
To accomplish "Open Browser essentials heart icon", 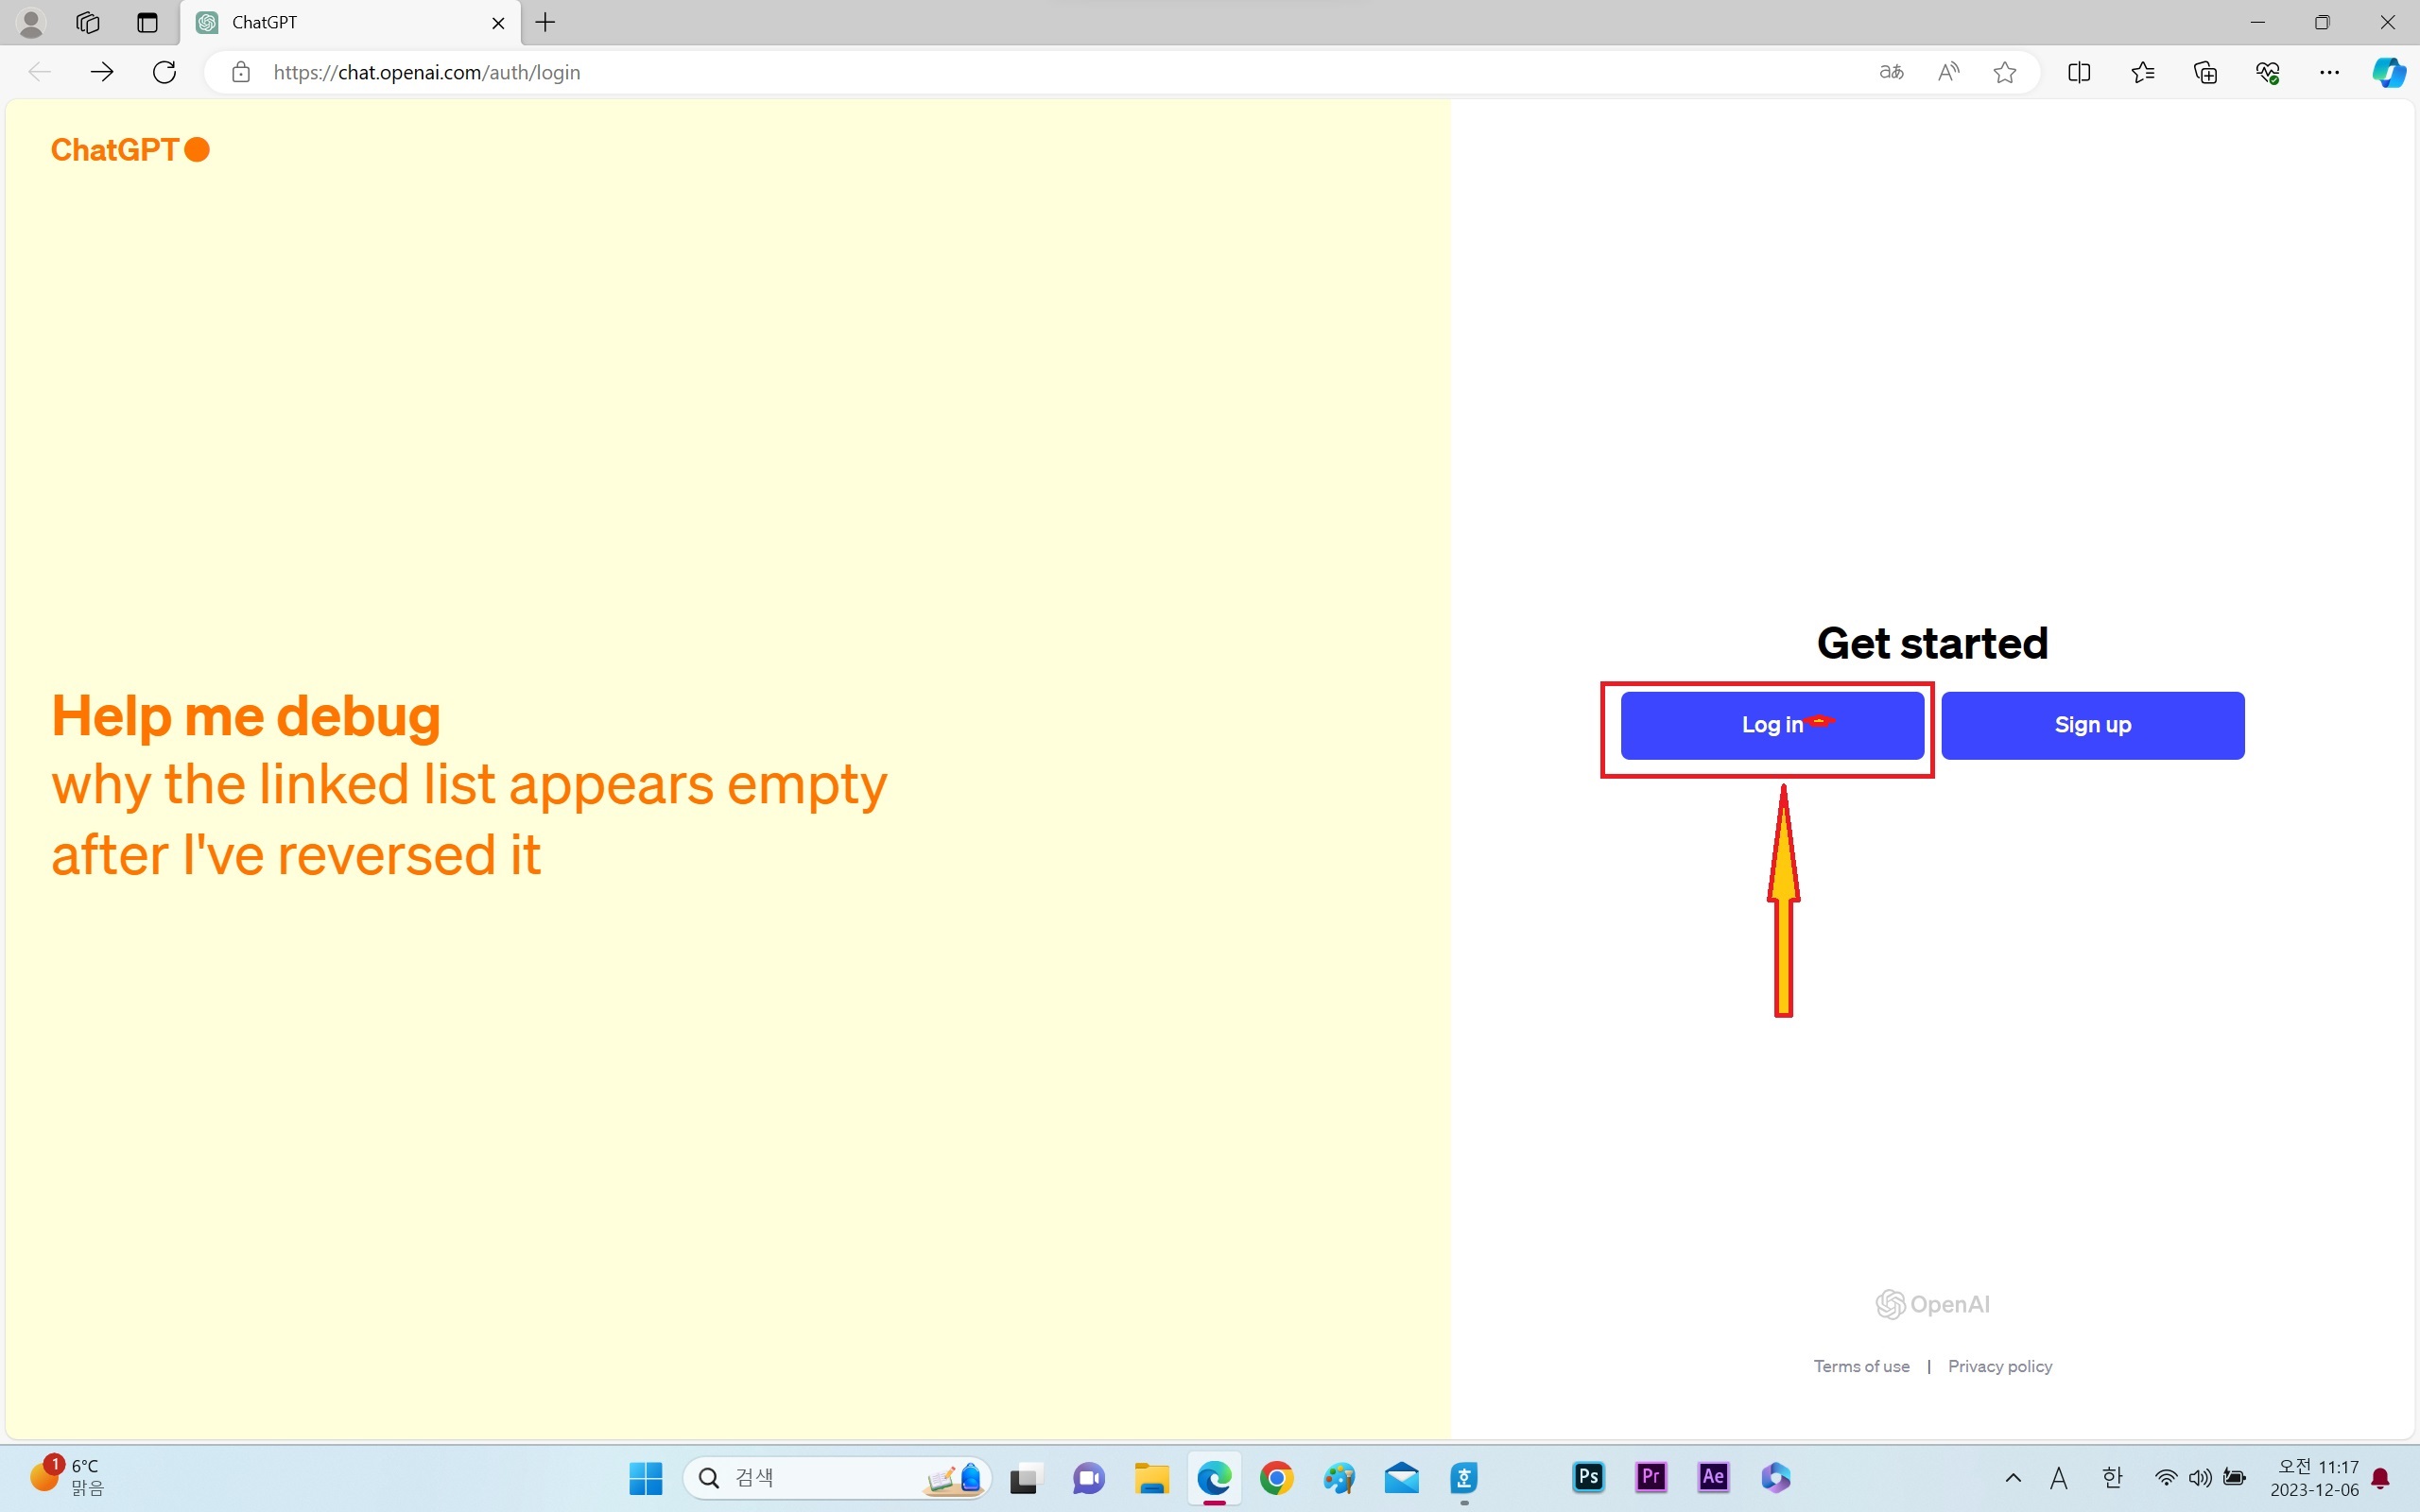I will coord(2267,72).
